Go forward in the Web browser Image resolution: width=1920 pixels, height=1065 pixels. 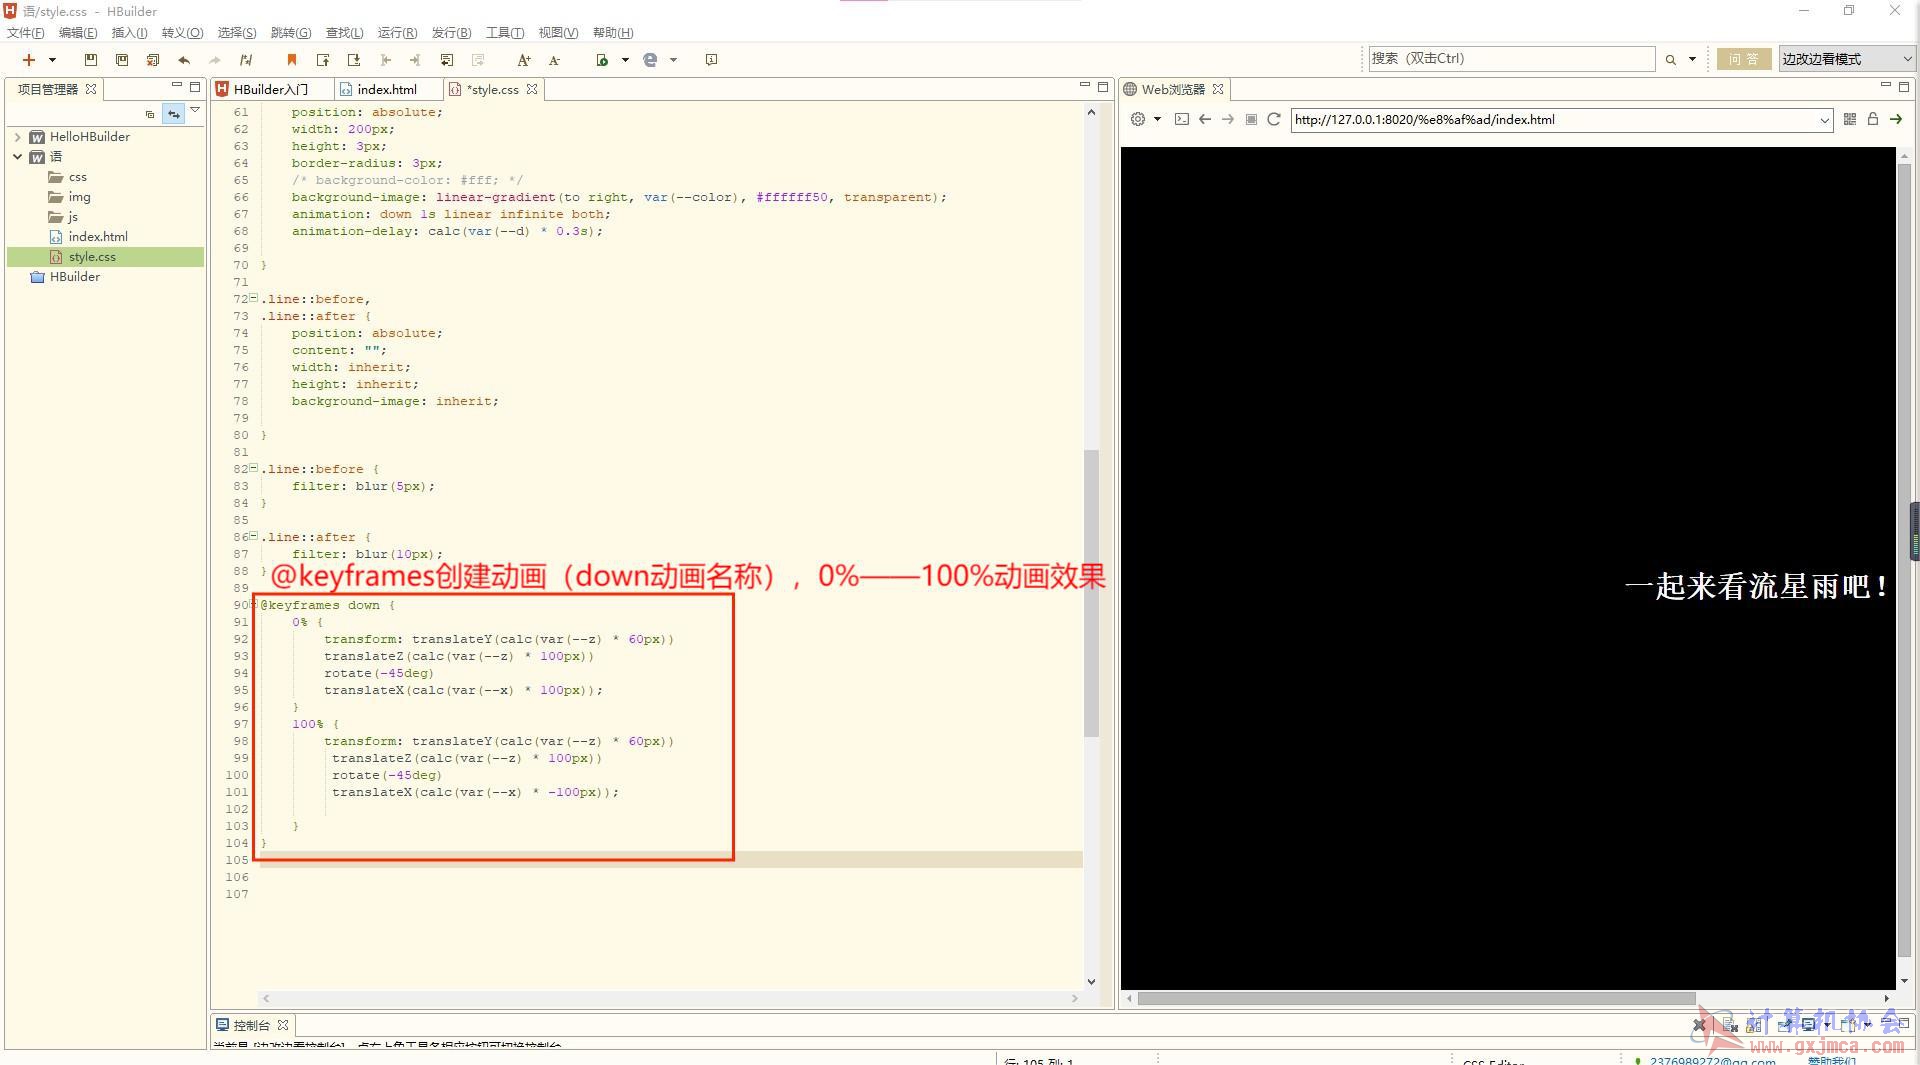1228,119
